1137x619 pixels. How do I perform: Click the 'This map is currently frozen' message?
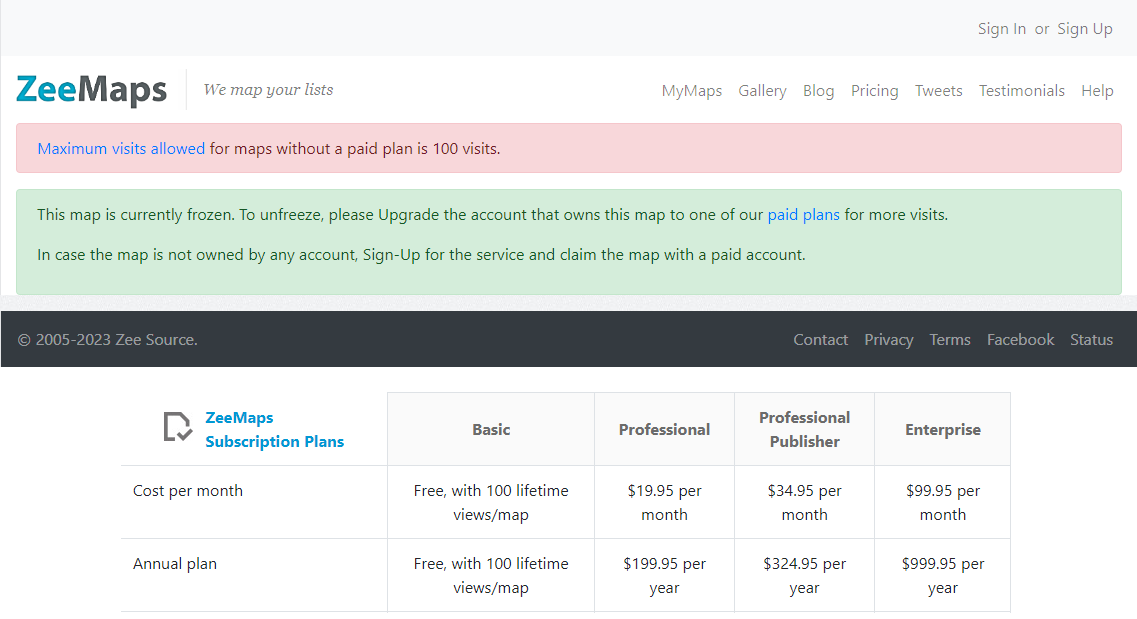(492, 215)
